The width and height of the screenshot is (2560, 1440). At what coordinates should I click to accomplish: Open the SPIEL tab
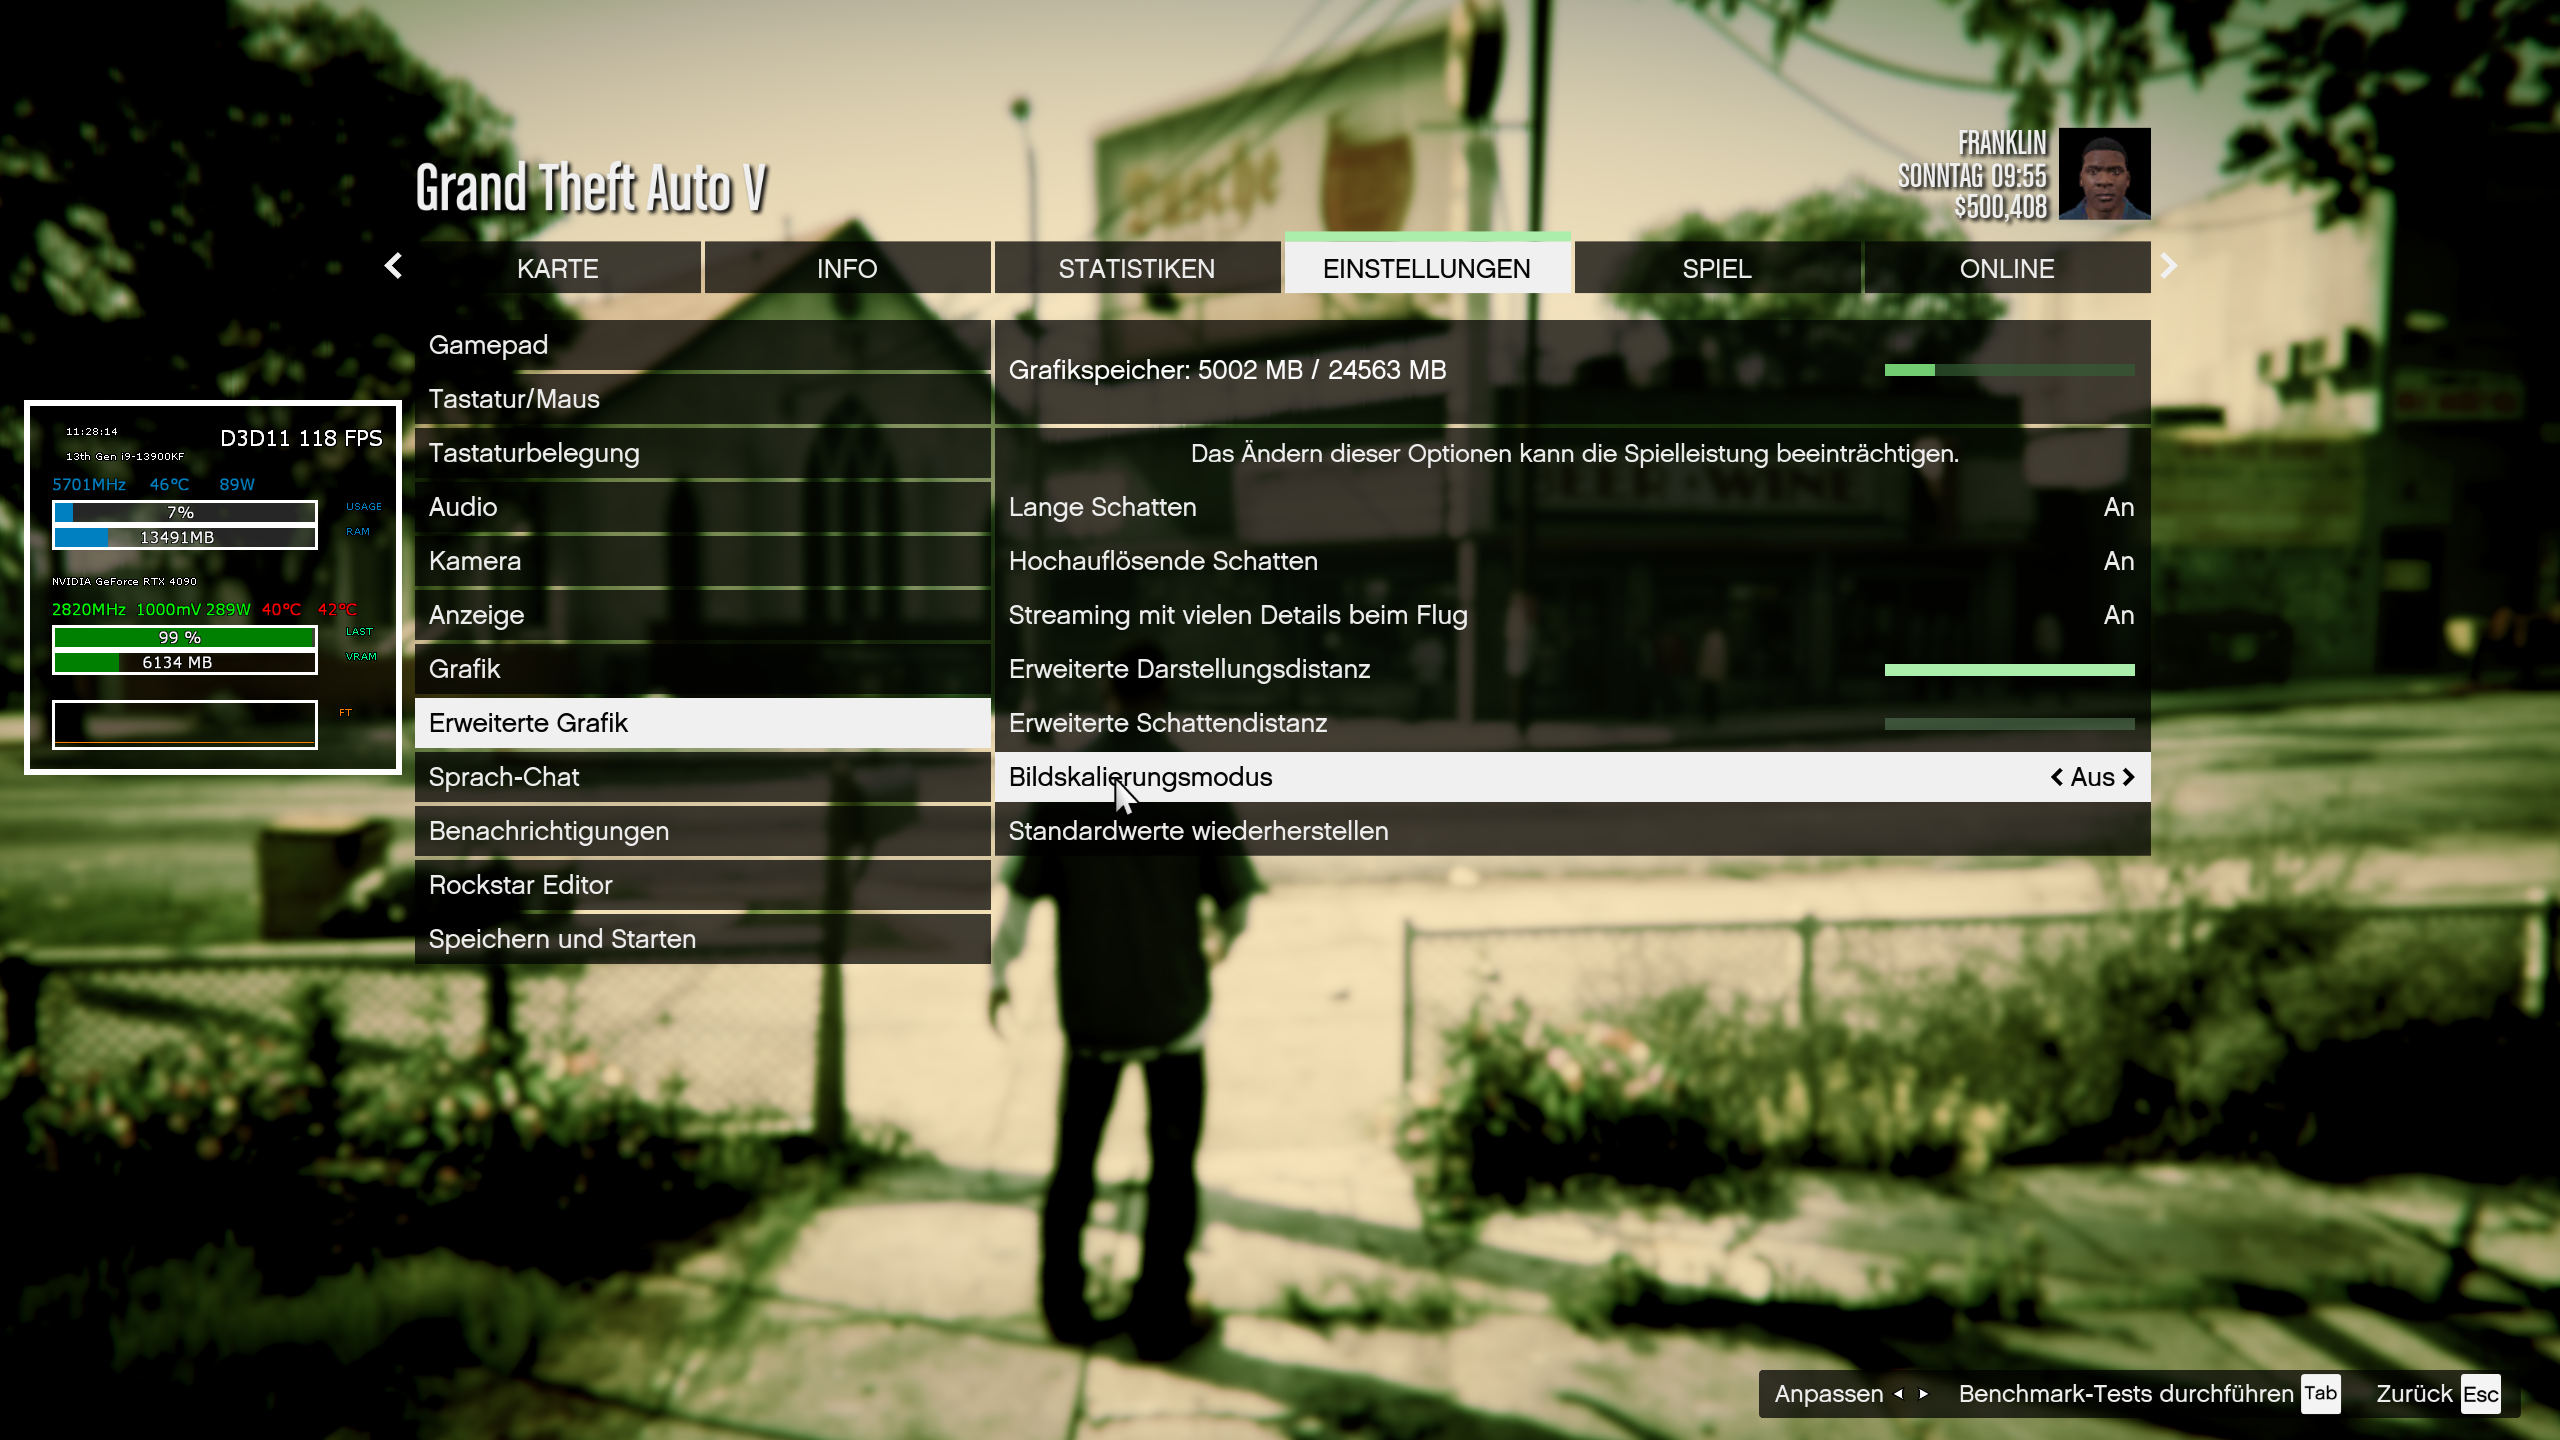[1716, 267]
